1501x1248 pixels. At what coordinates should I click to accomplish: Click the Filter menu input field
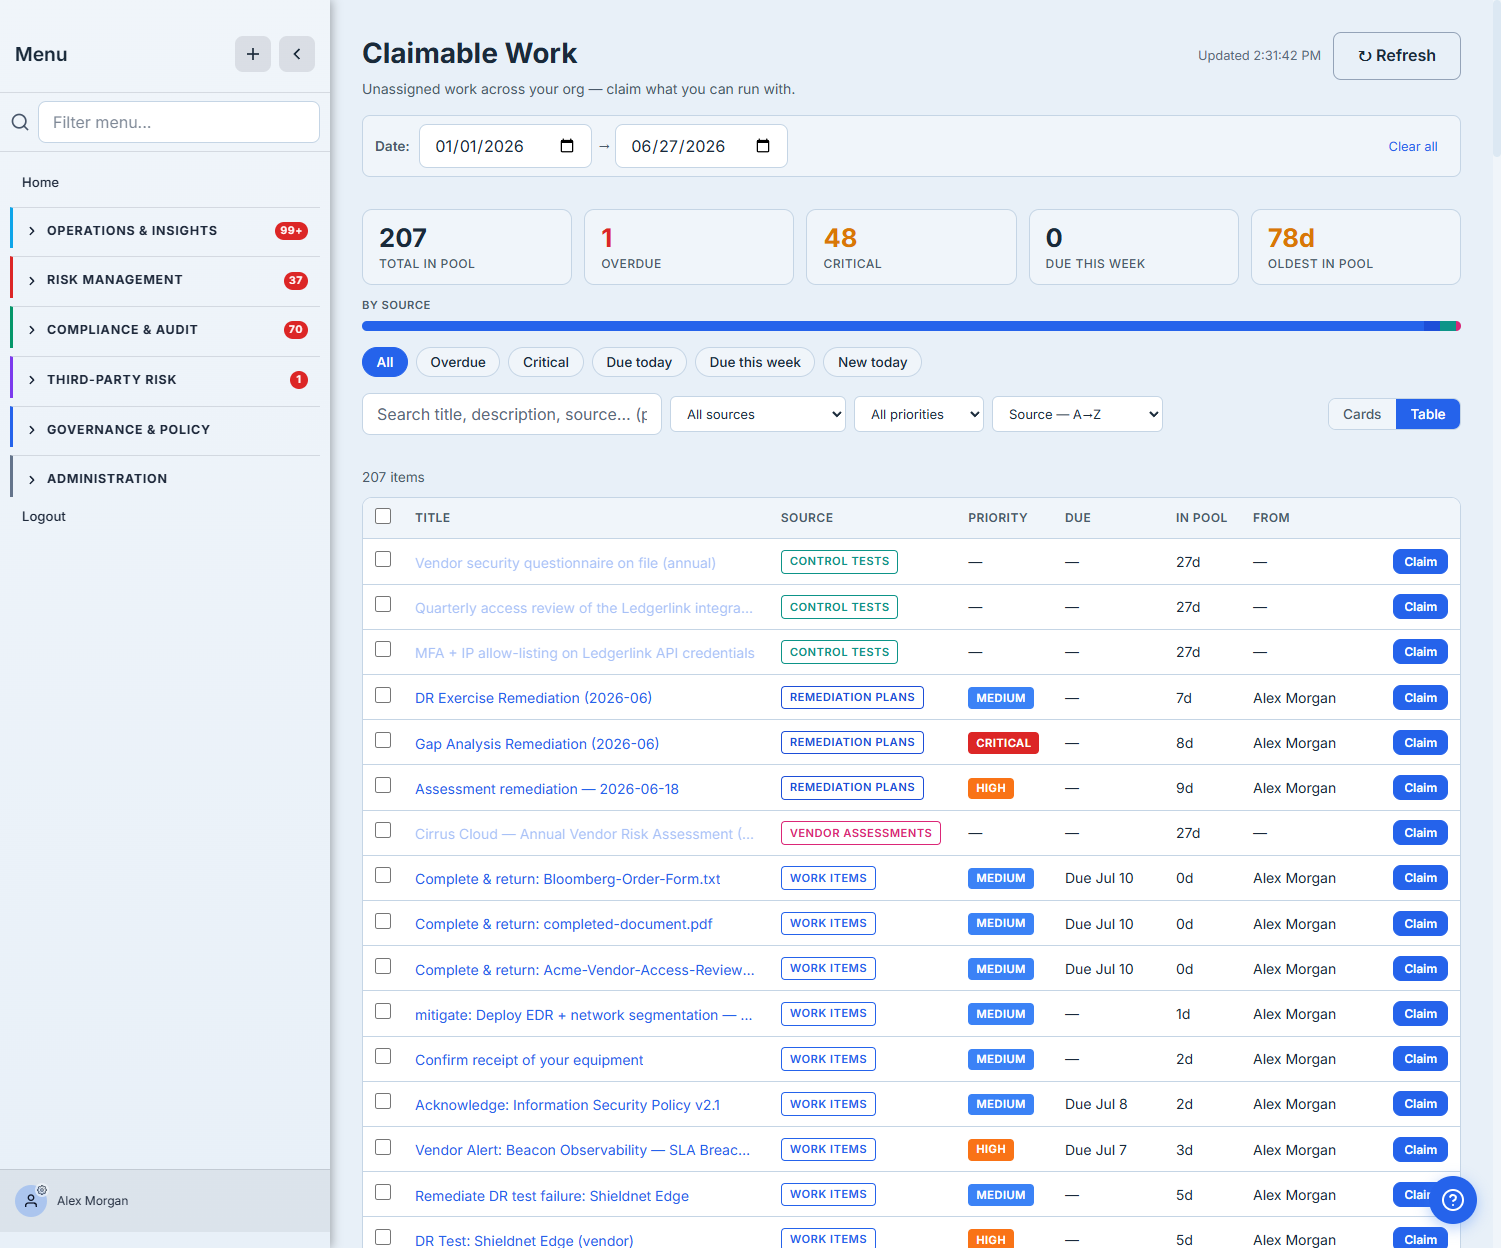click(179, 122)
